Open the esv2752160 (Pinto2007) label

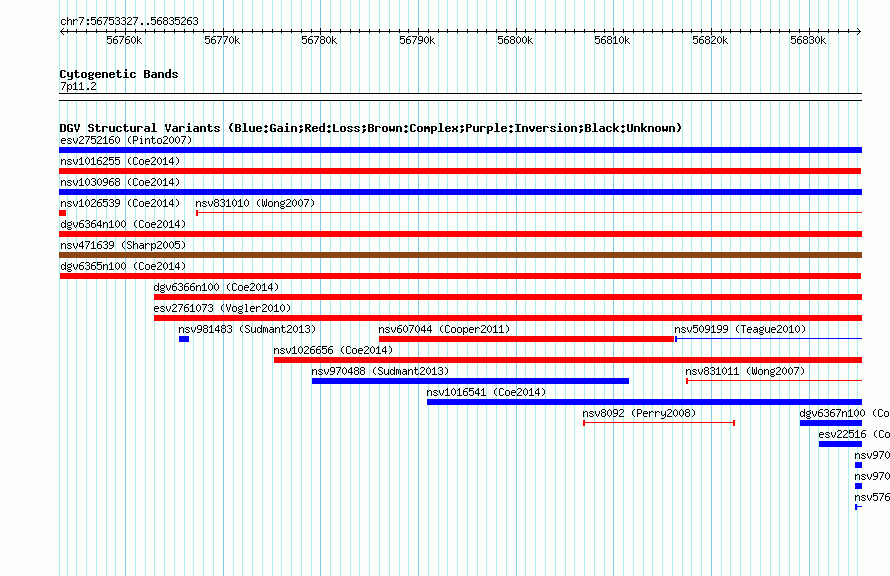(126, 140)
